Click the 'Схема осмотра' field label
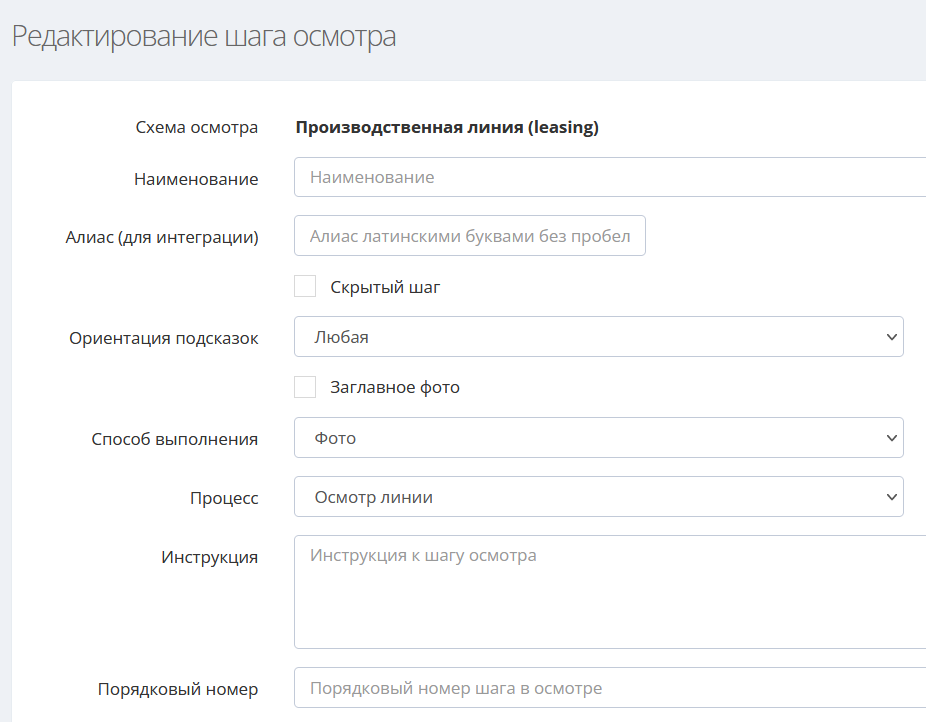 [x=196, y=127]
